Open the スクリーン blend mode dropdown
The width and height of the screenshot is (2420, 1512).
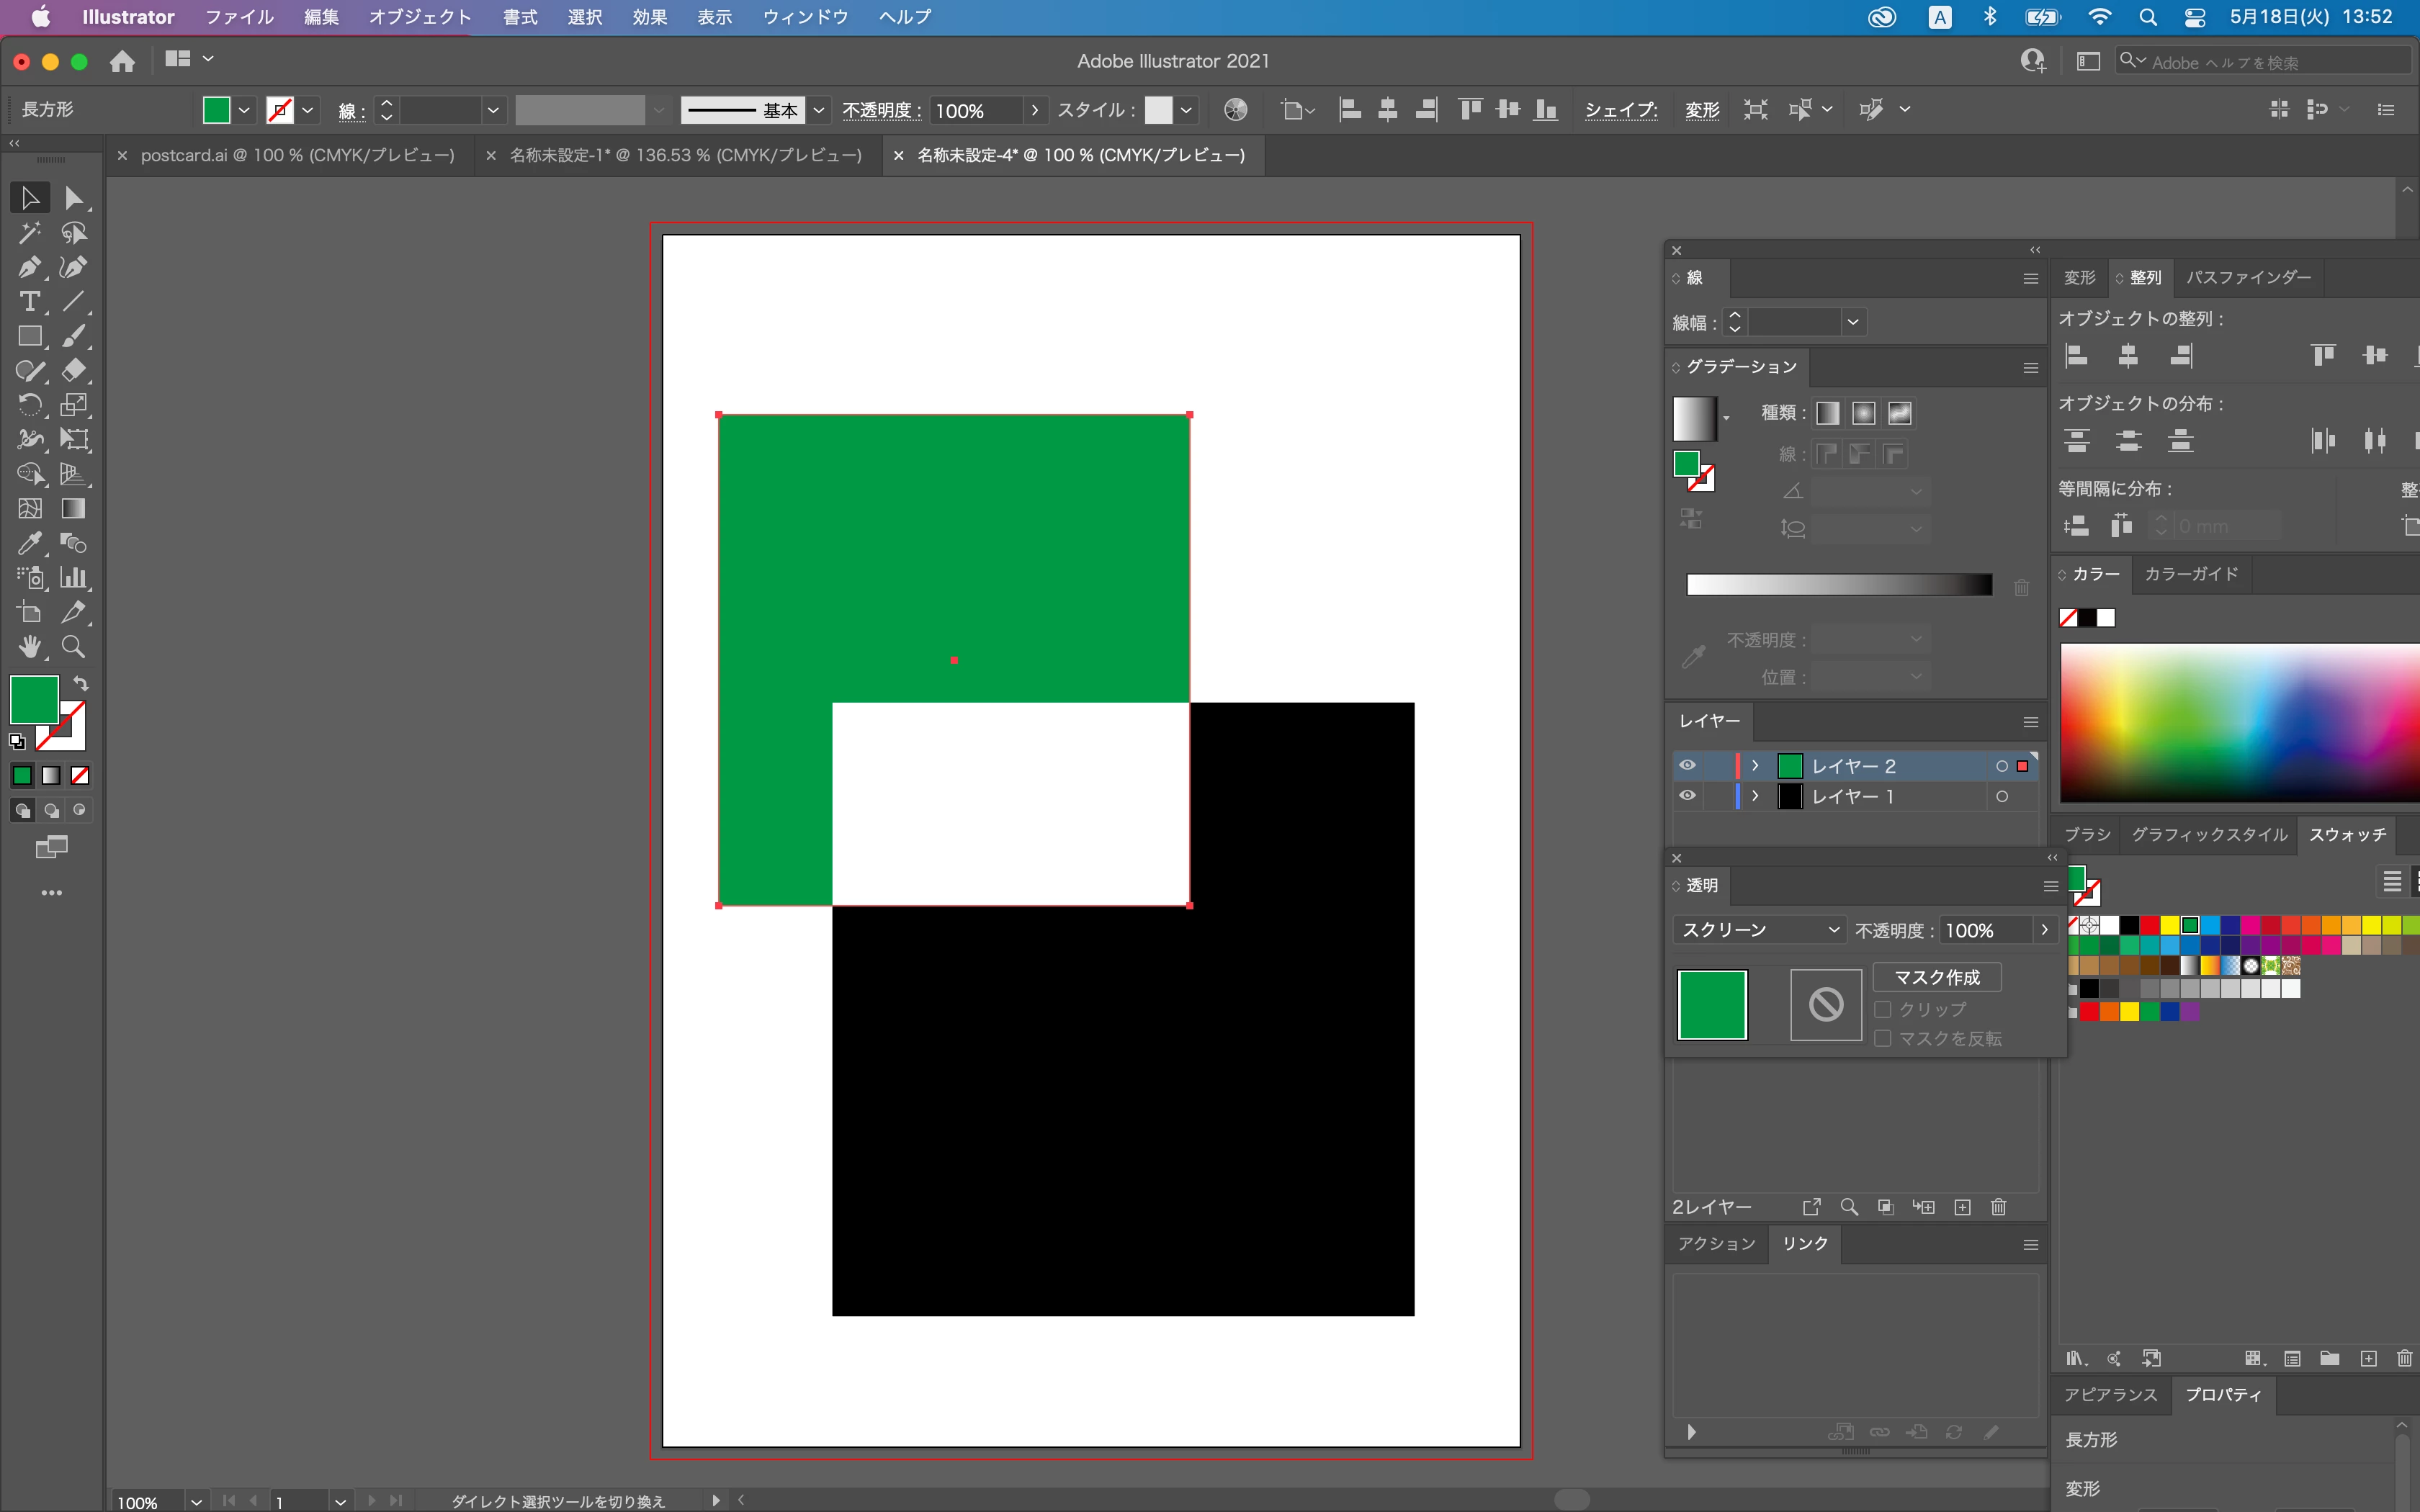tap(1759, 930)
